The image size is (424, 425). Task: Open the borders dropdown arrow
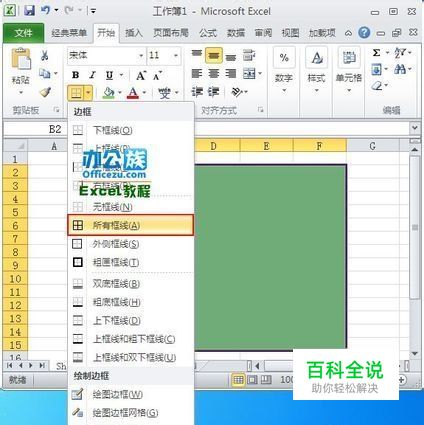coord(88,93)
